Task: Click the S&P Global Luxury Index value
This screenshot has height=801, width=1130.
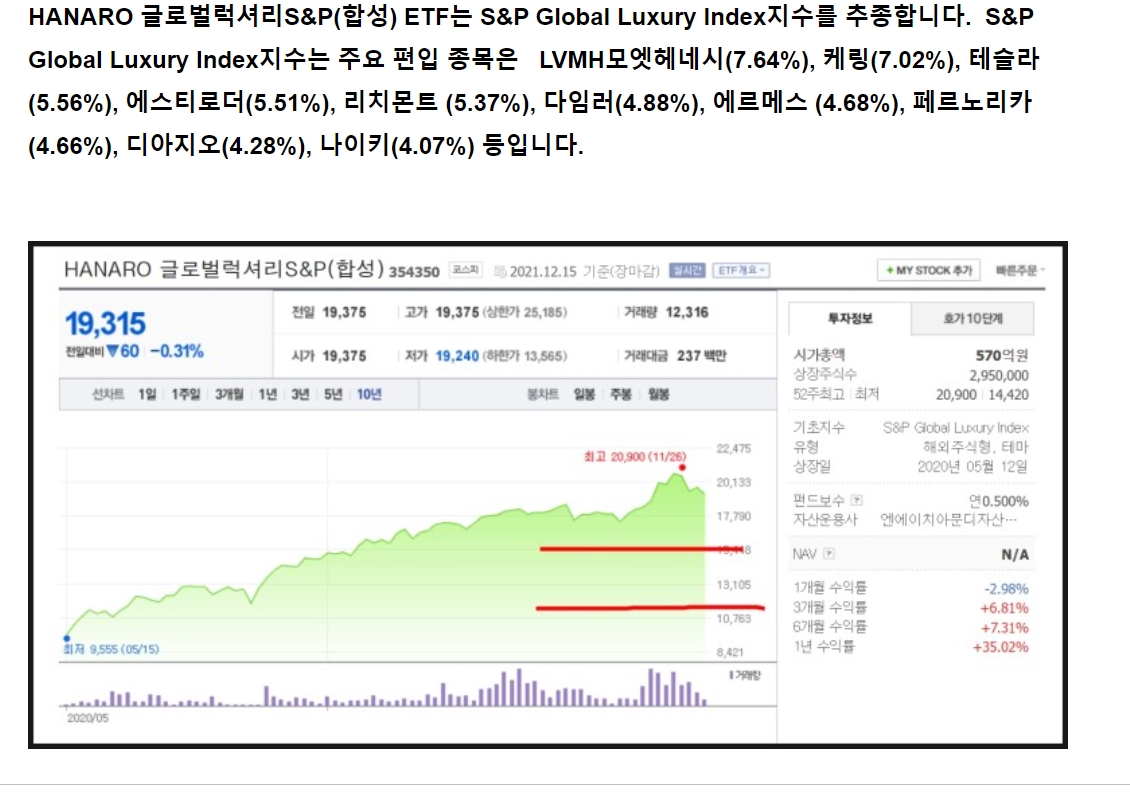Action: [x=956, y=428]
